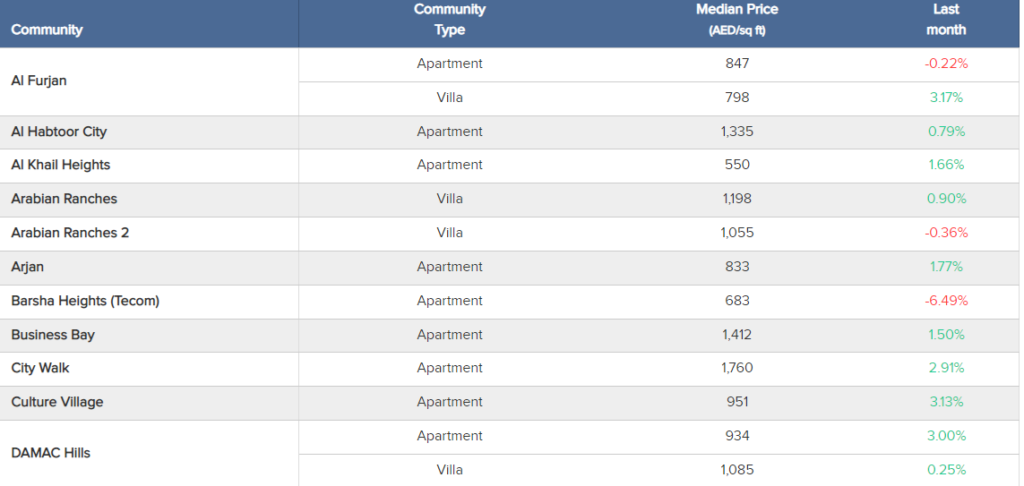The height and width of the screenshot is (486, 1024).
Task: Open the Business Bay community entry
Action: [x=53, y=335]
